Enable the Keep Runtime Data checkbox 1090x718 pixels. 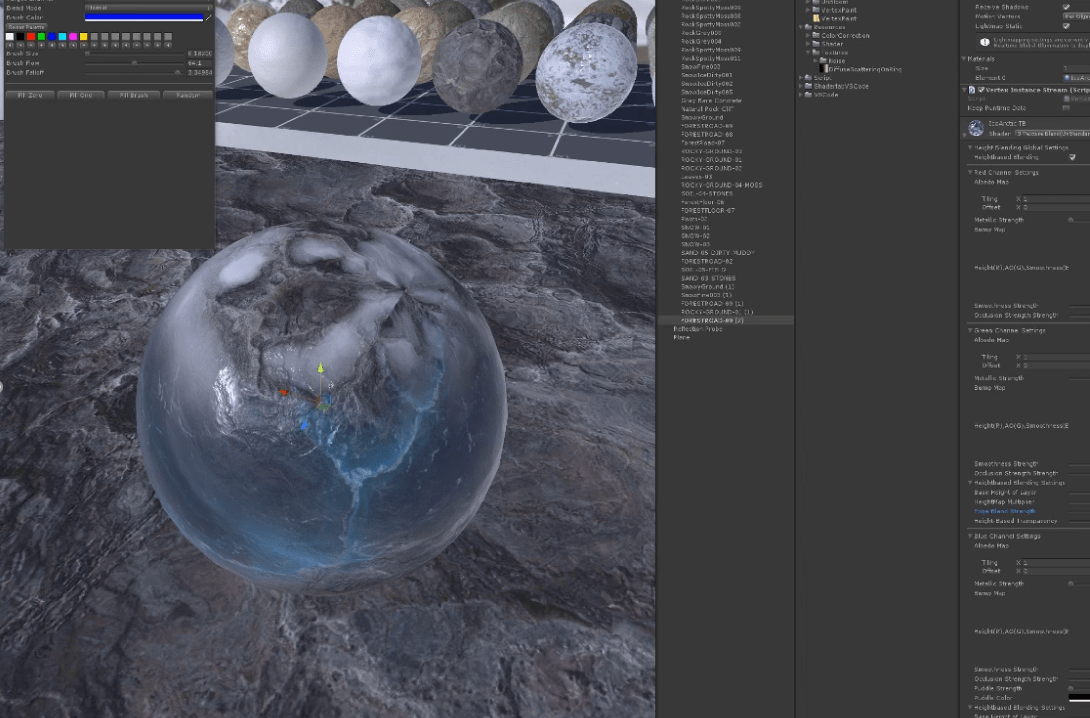[x=1067, y=107]
